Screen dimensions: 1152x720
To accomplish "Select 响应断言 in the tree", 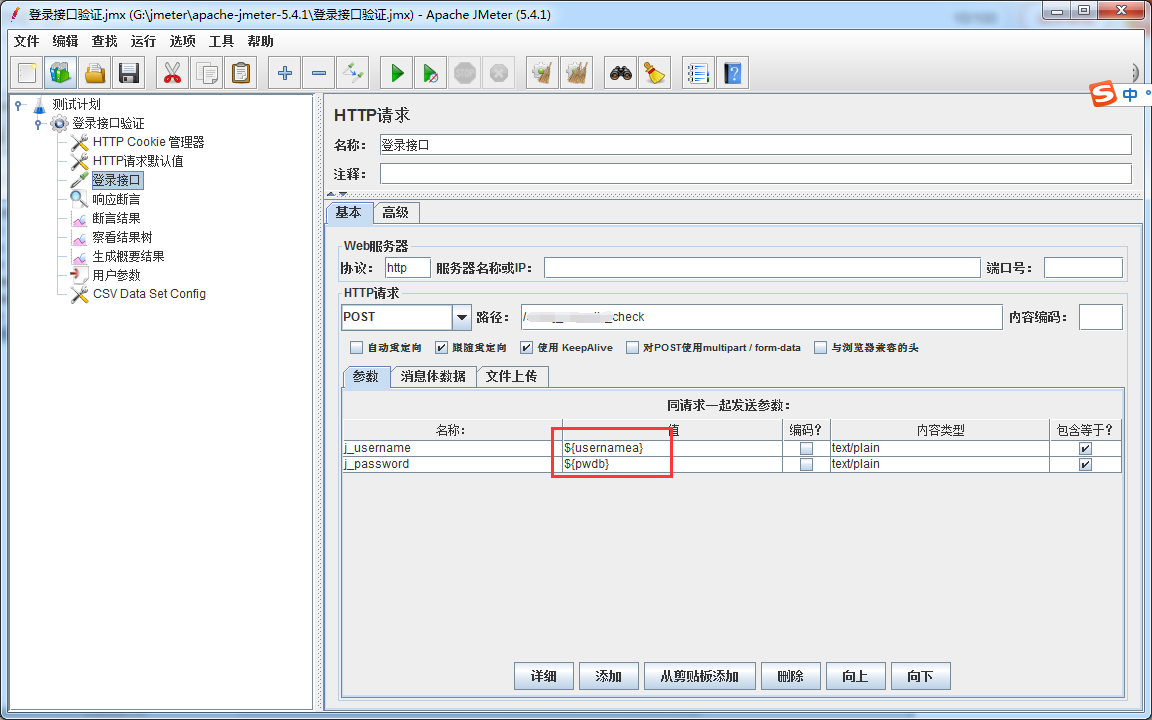I will click(x=116, y=199).
